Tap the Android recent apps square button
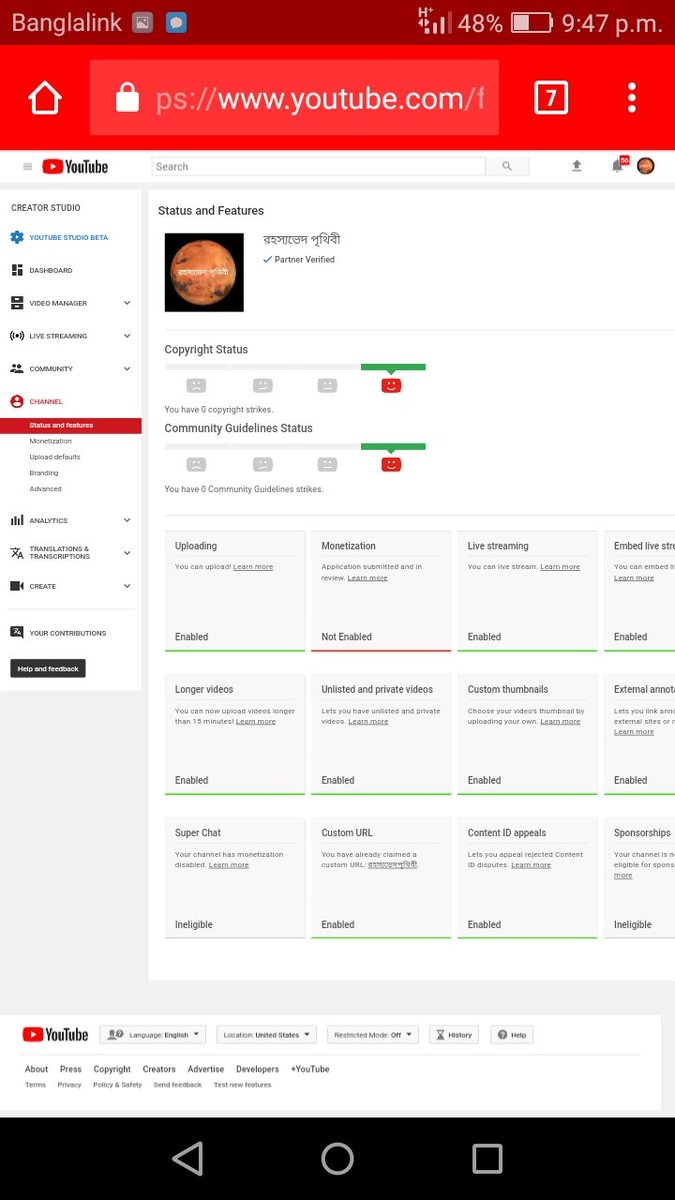675x1200 pixels. point(487,1158)
